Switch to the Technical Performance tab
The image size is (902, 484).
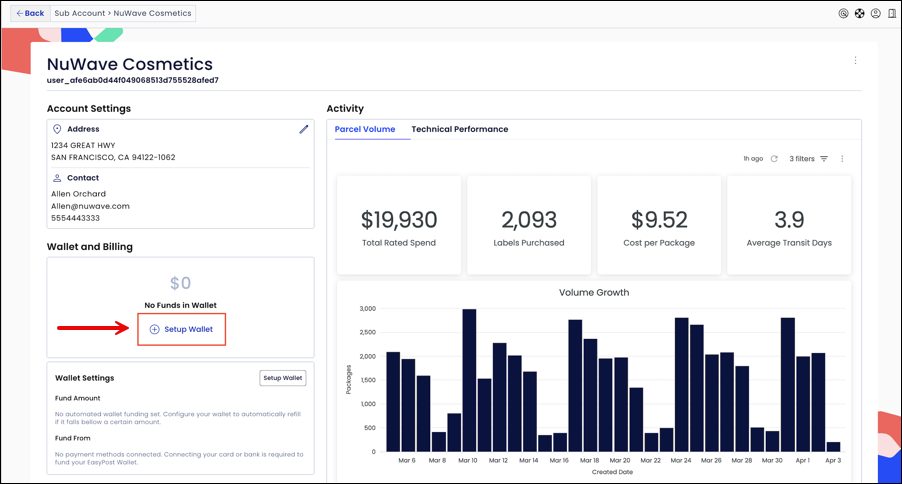click(460, 129)
